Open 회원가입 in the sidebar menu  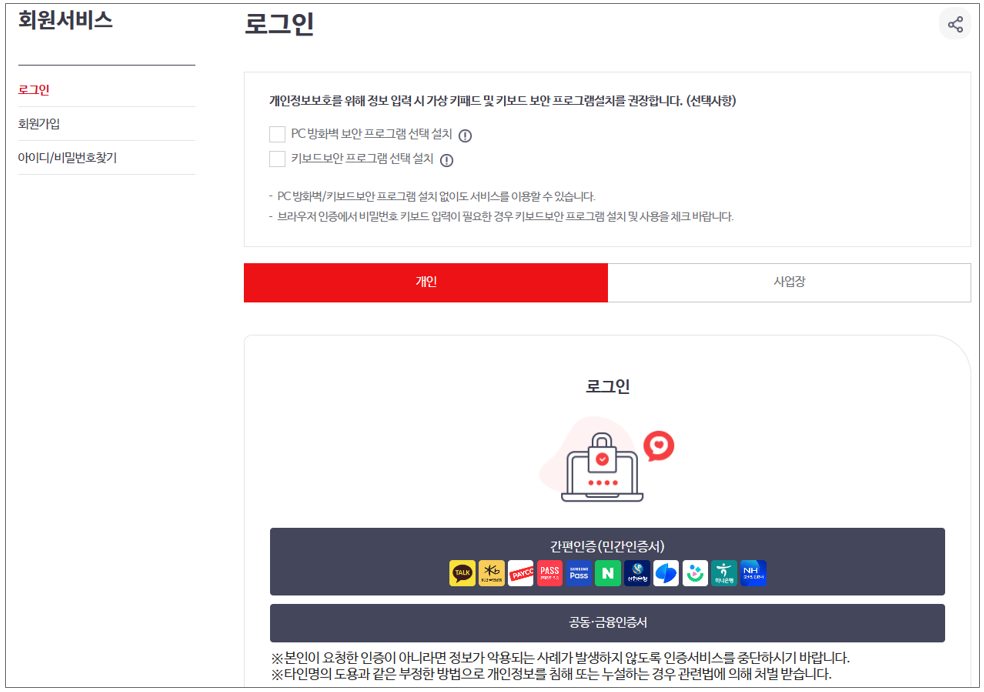(39, 124)
